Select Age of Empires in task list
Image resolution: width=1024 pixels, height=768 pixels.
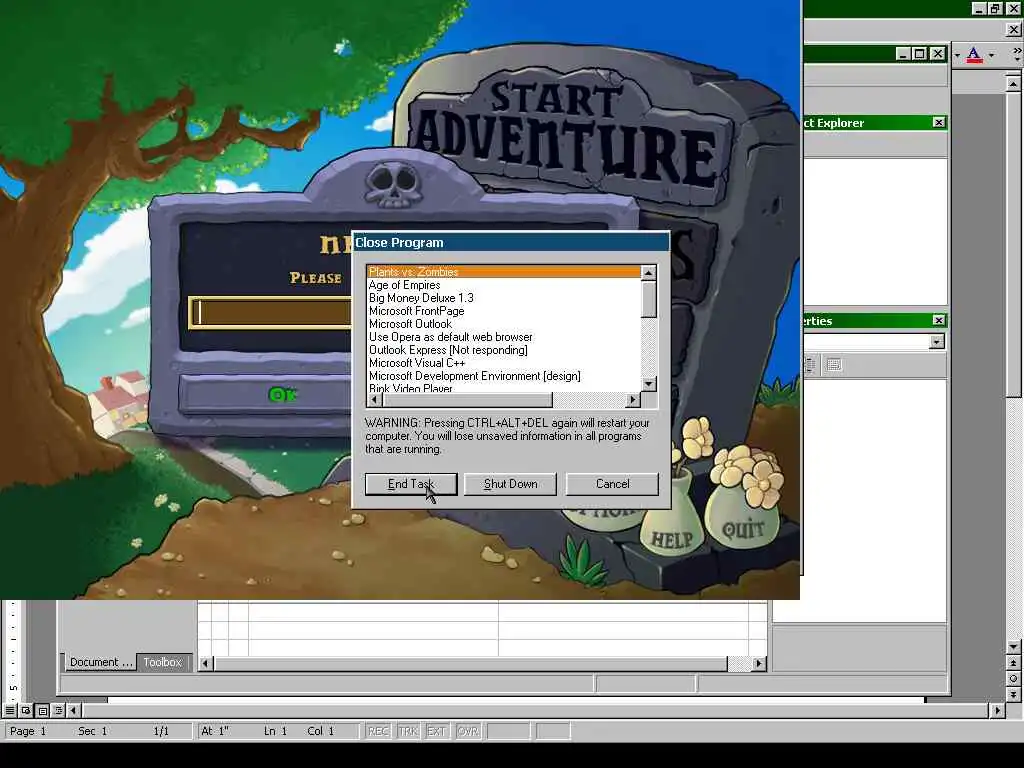click(504, 285)
